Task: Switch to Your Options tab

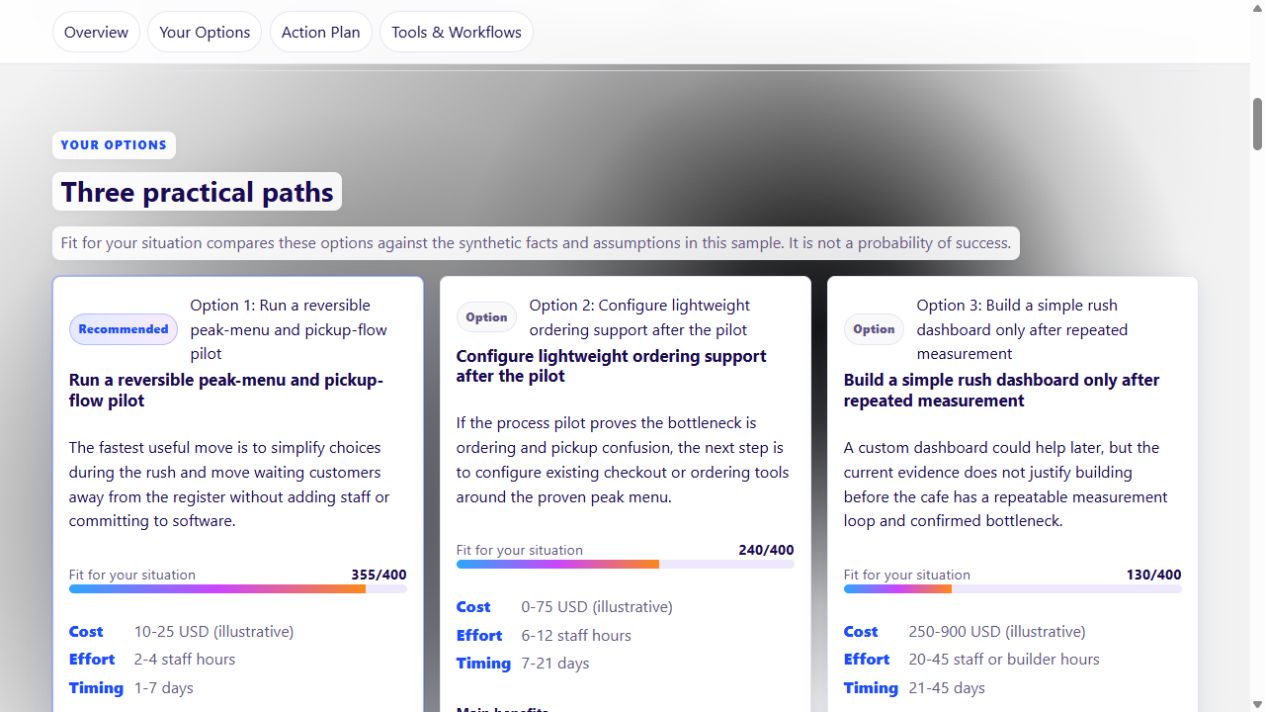Action: click(x=204, y=32)
